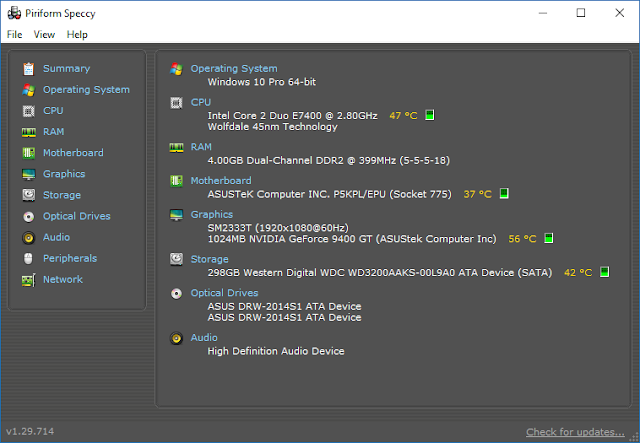640x443 pixels.
Task: Open Motherboard details from sidebar
Action: [x=73, y=153]
